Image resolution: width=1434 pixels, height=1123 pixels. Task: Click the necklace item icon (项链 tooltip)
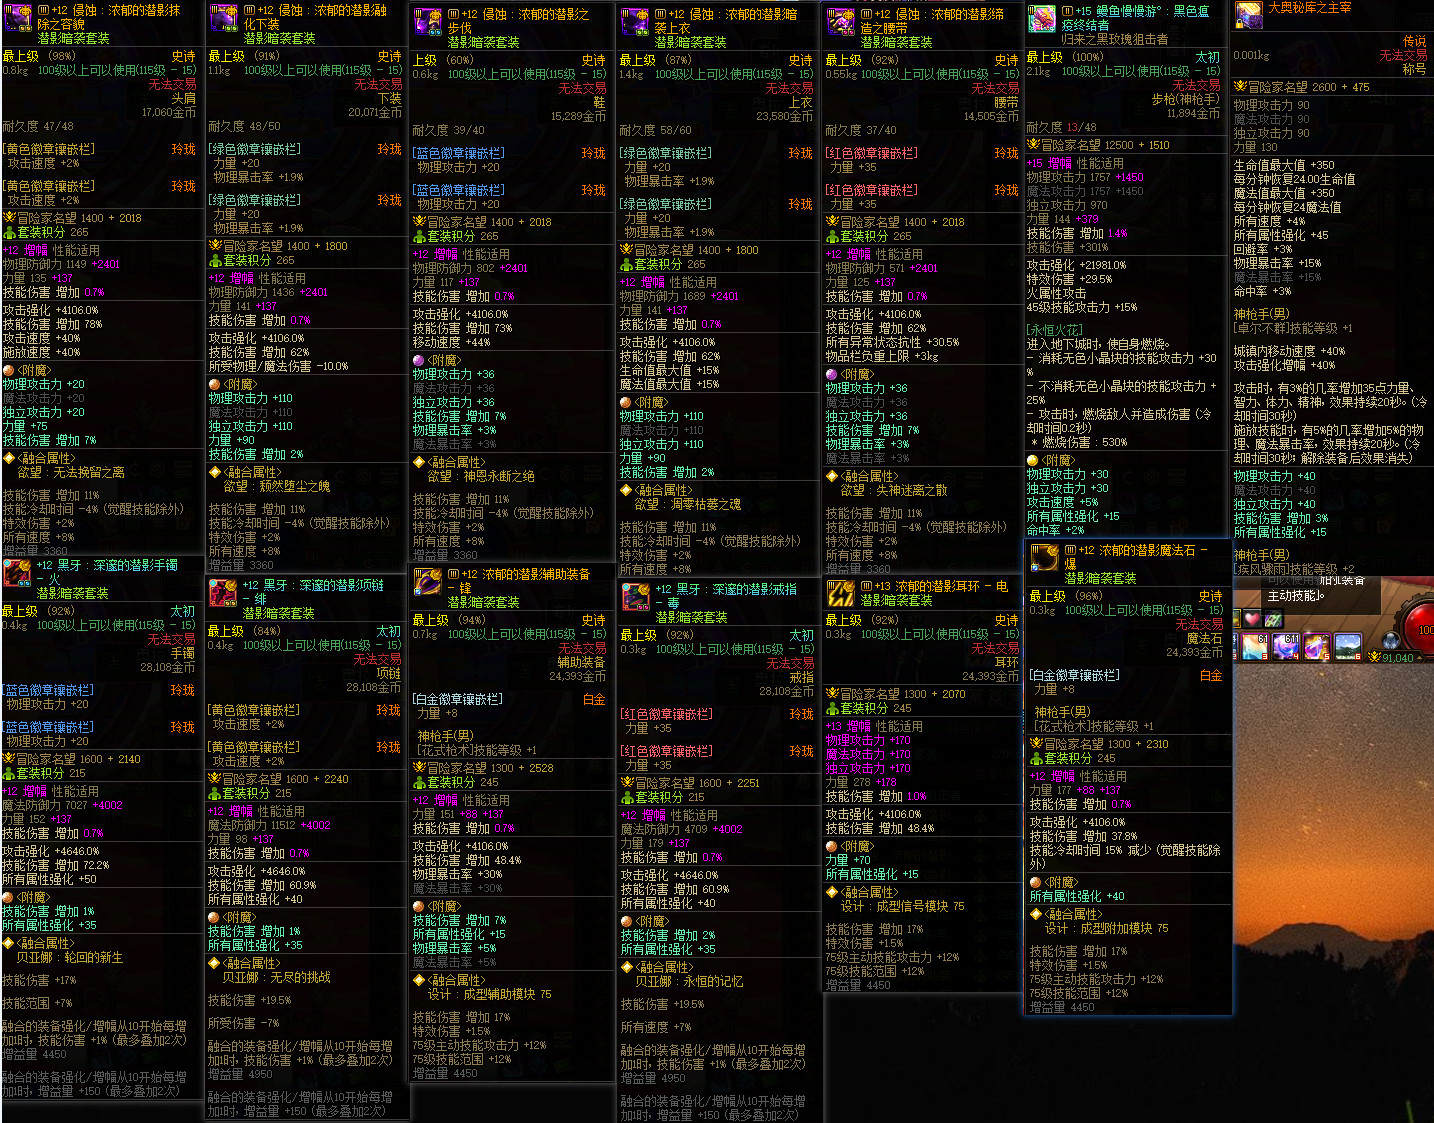click(223, 594)
